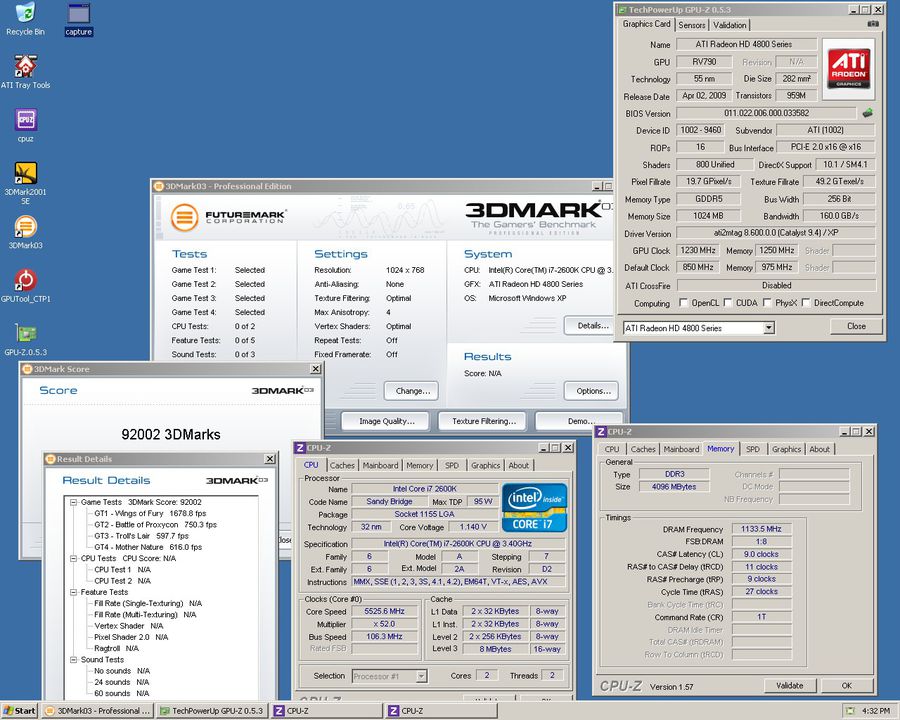Click the Intel Core i7 badge in CPU-Z

point(534,508)
